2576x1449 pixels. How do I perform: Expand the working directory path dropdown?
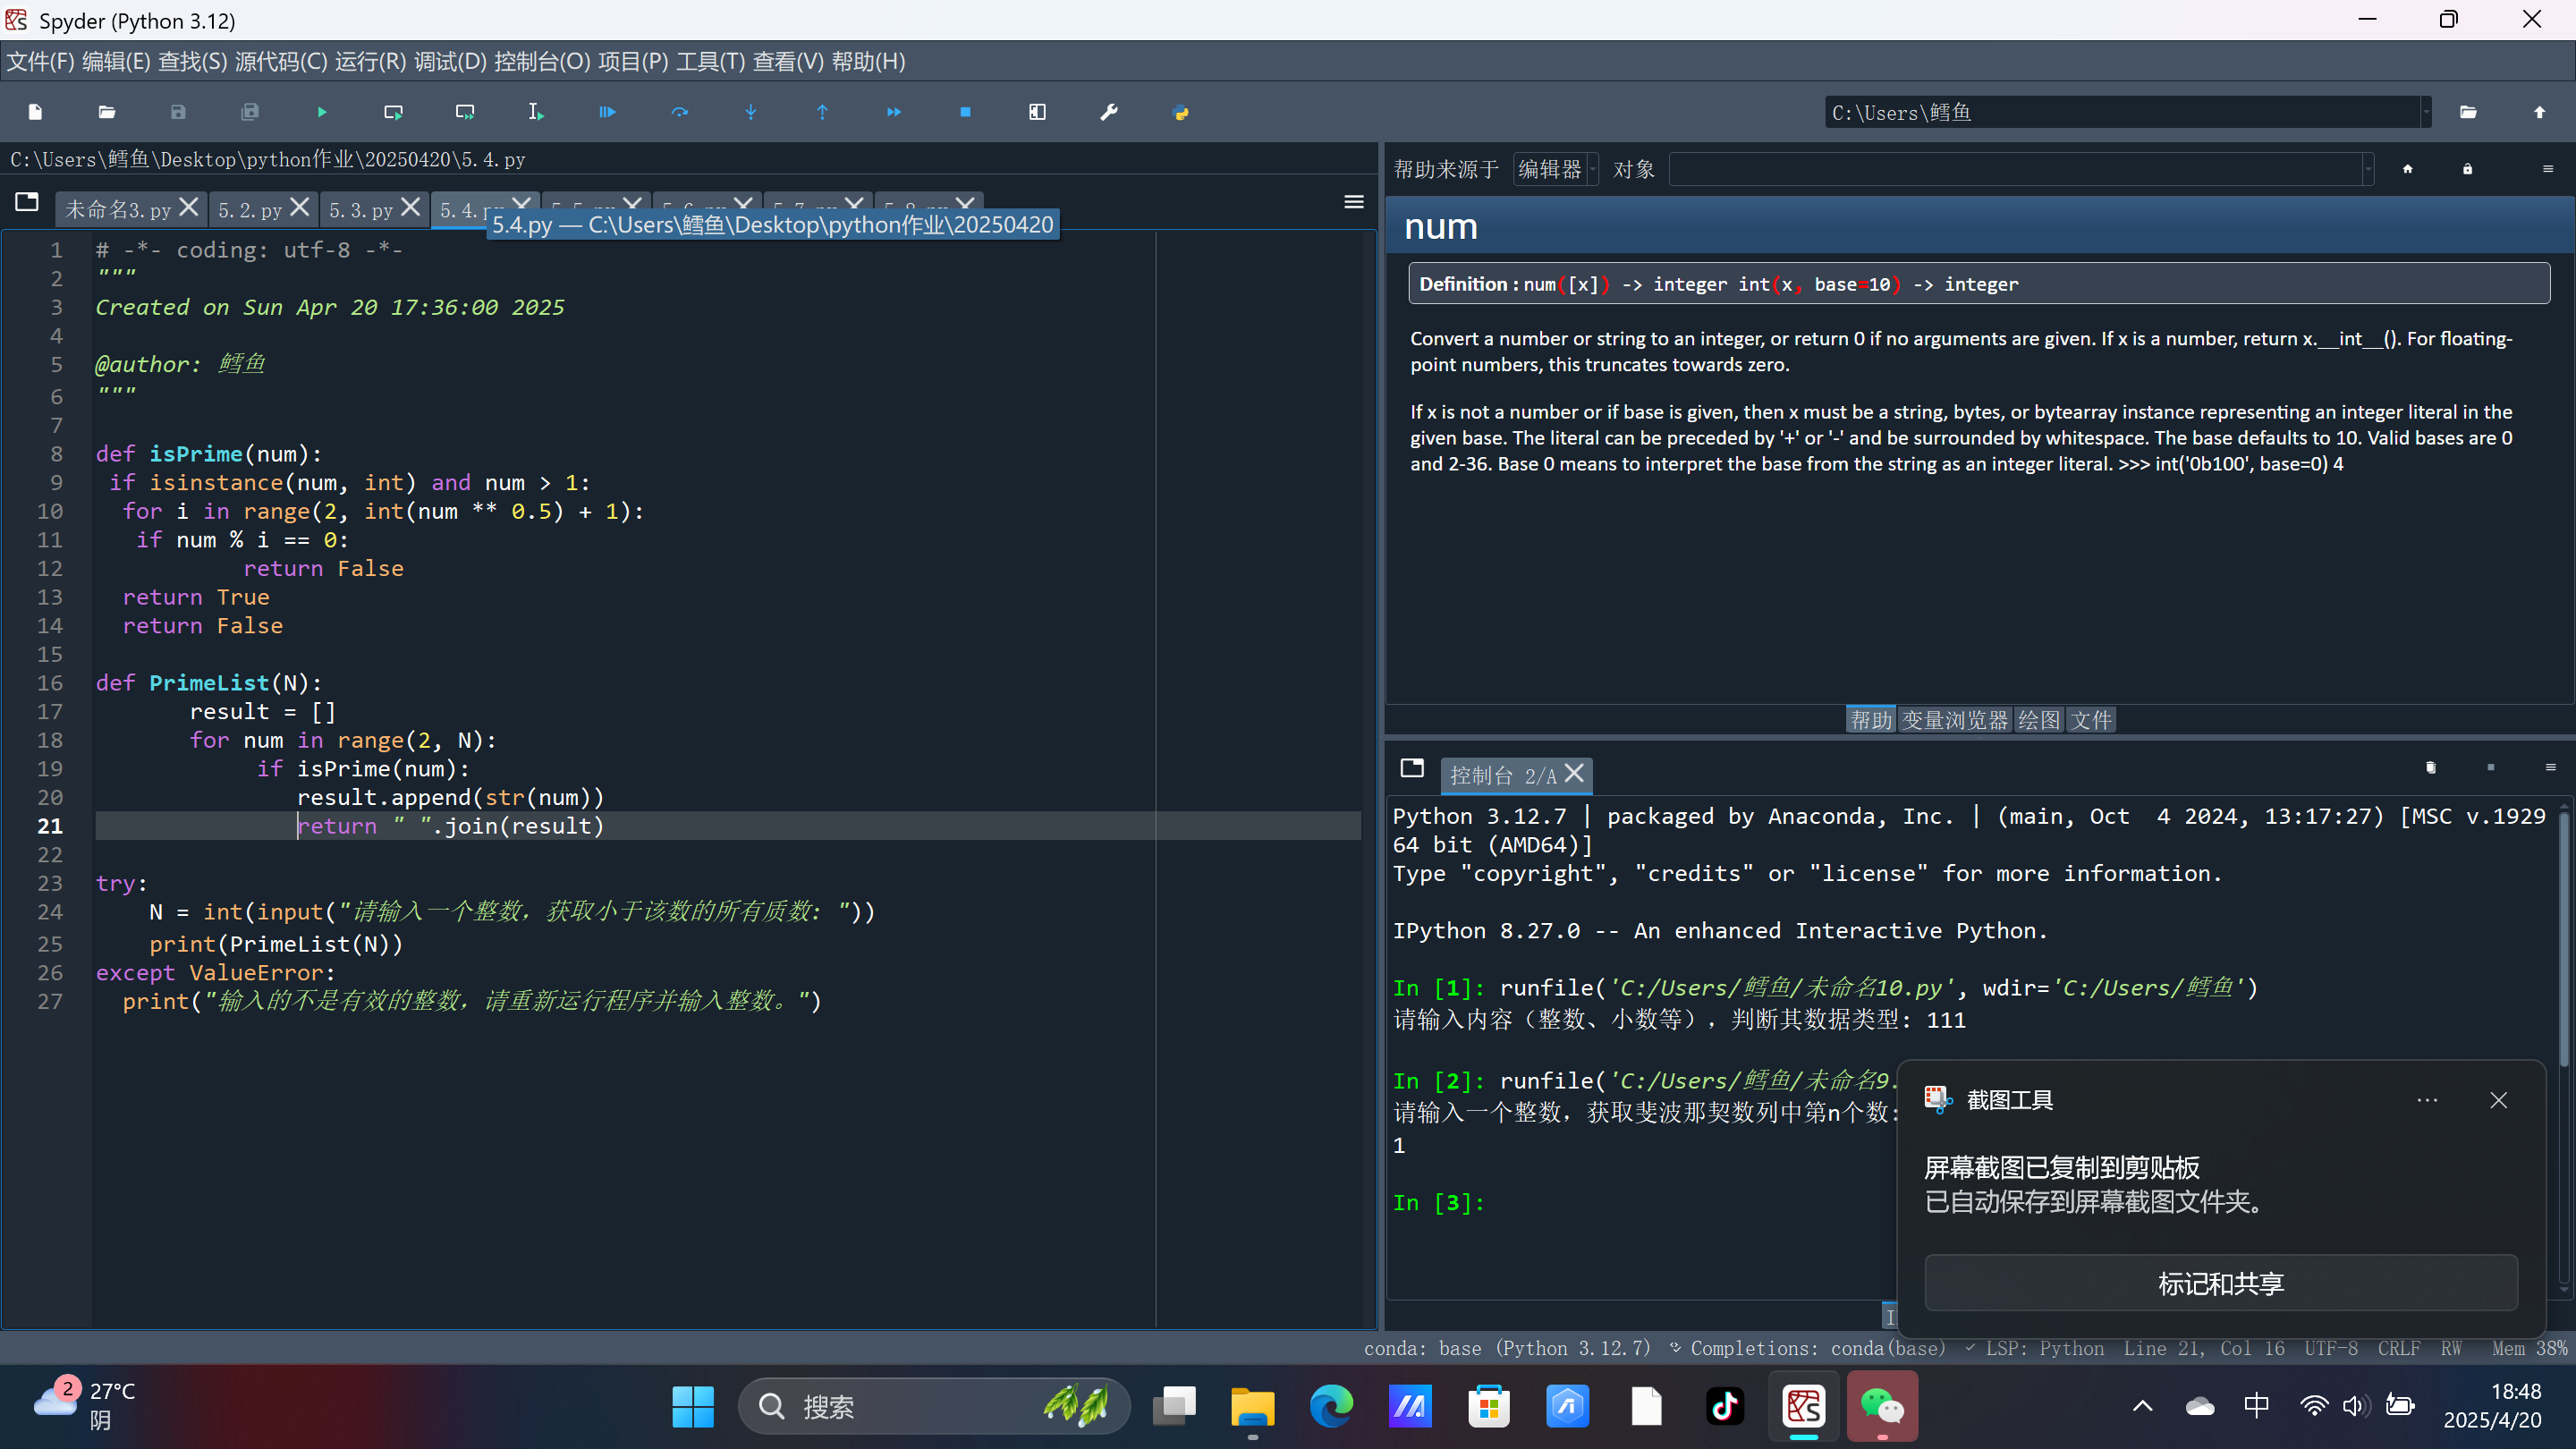click(2425, 112)
